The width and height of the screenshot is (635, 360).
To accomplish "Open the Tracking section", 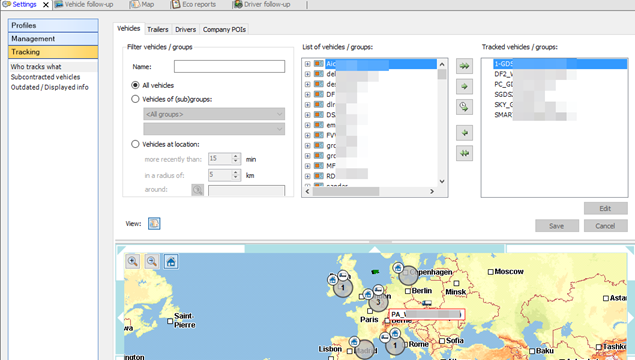I will (x=53, y=52).
